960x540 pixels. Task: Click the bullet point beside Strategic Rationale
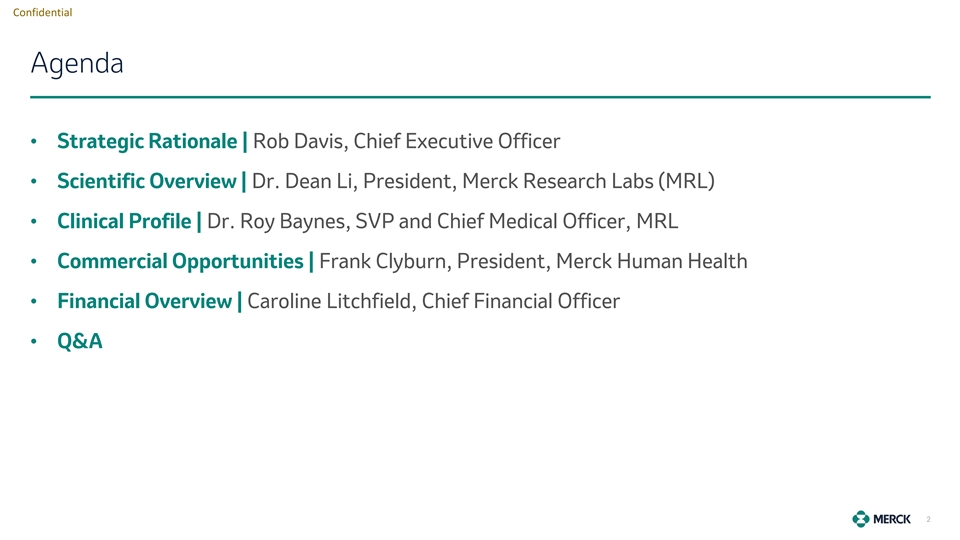point(35,142)
